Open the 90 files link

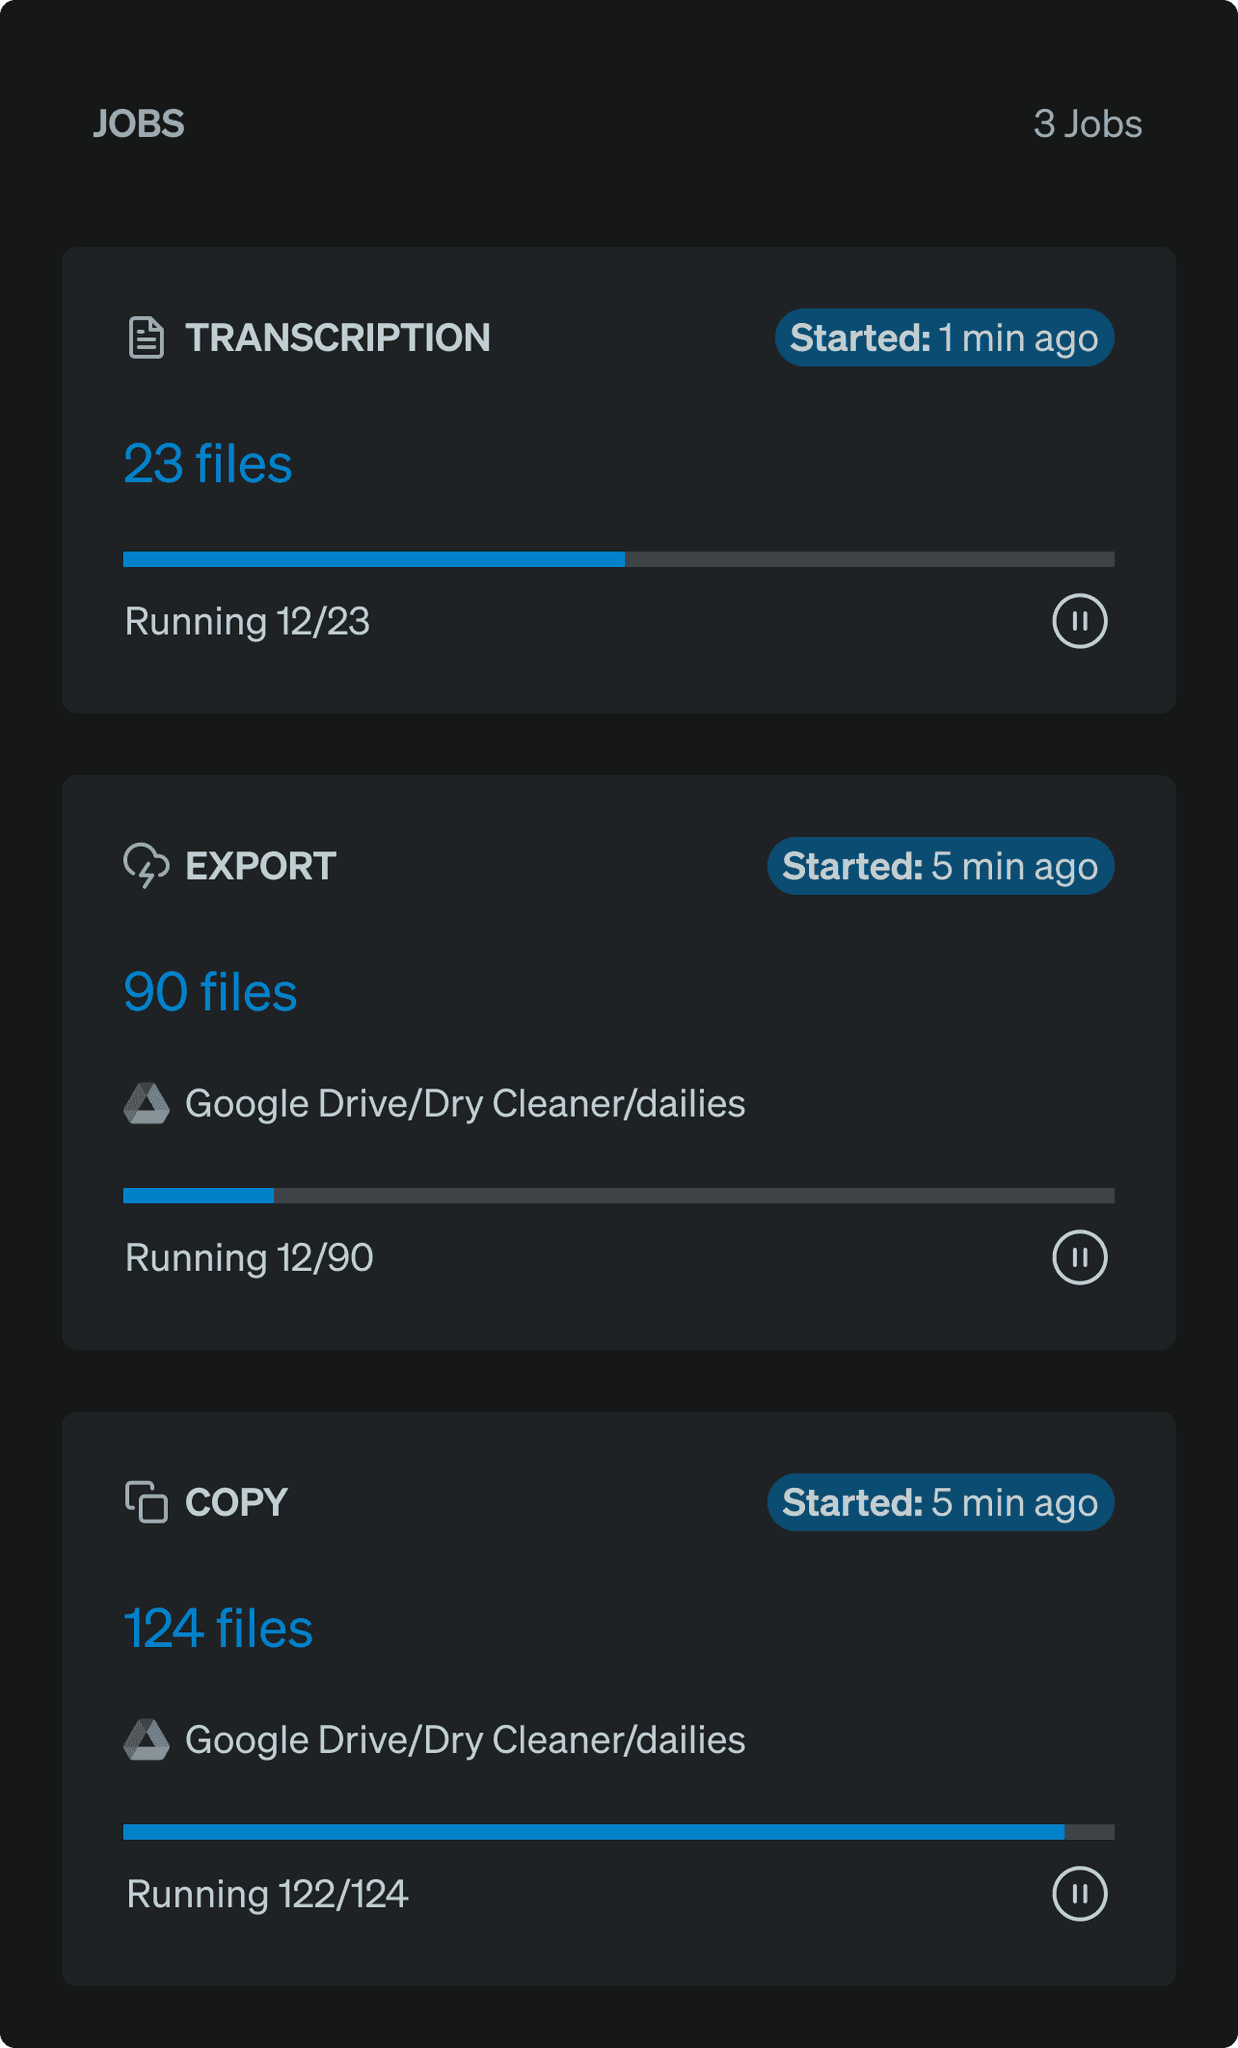[x=210, y=992]
